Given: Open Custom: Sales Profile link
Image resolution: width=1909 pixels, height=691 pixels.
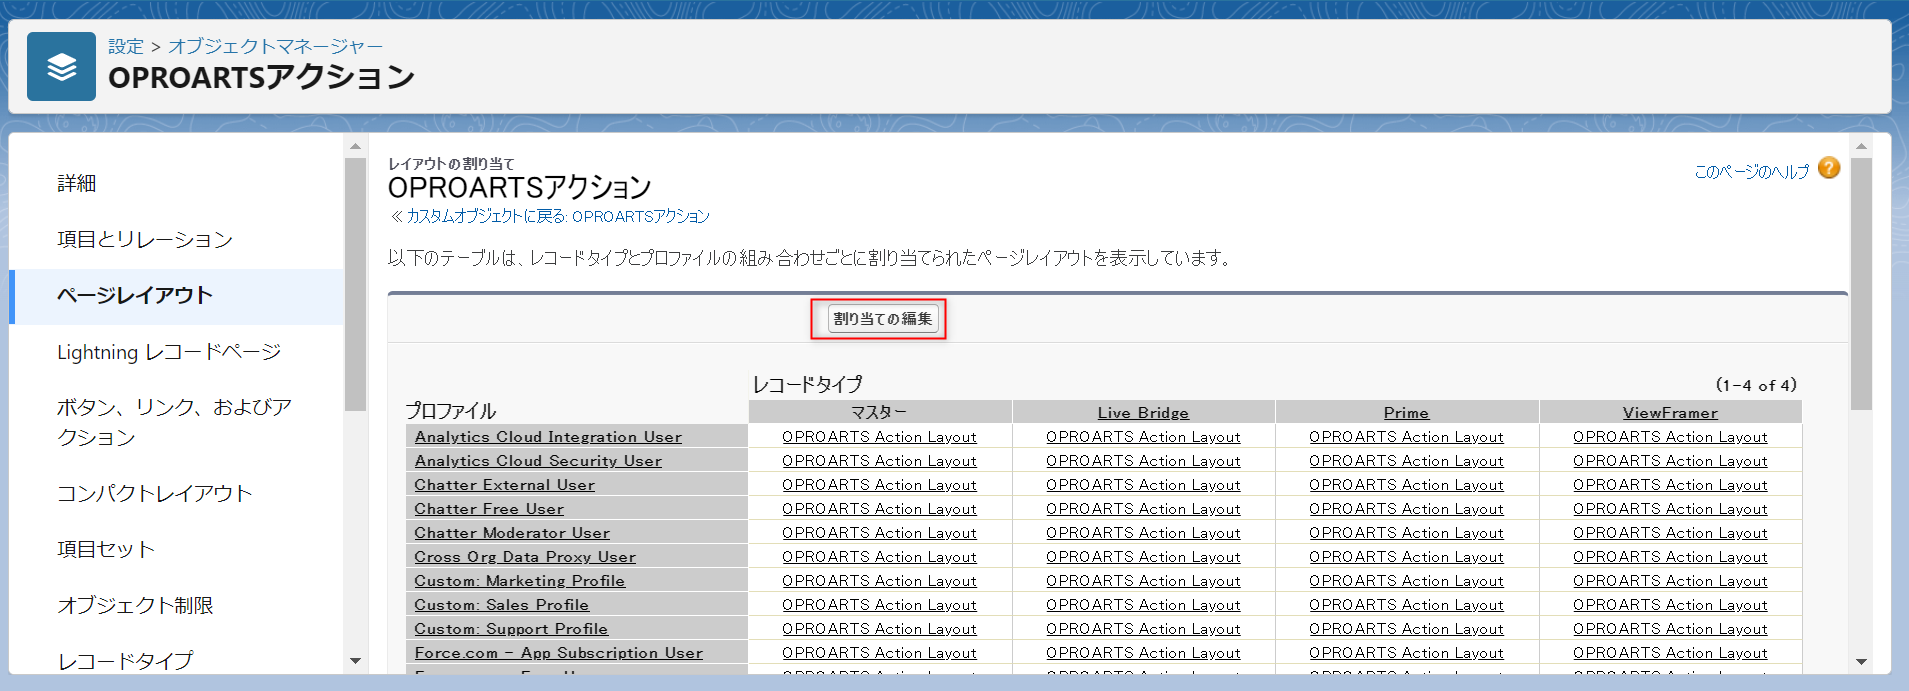Looking at the screenshot, I should pos(501,605).
